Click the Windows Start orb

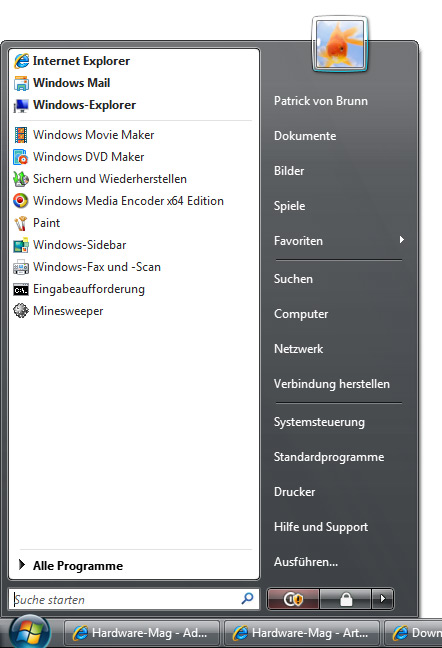(x=30, y=633)
